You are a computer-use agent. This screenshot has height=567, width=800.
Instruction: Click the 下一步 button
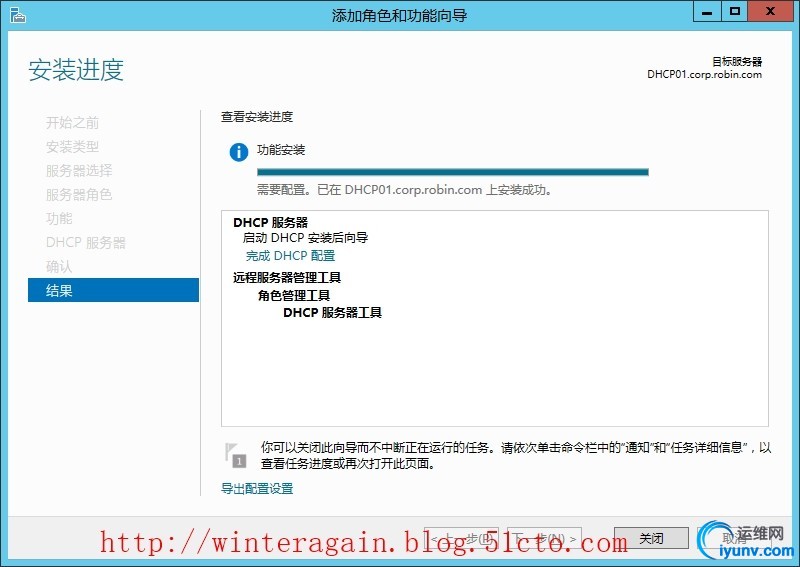(x=544, y=538)
